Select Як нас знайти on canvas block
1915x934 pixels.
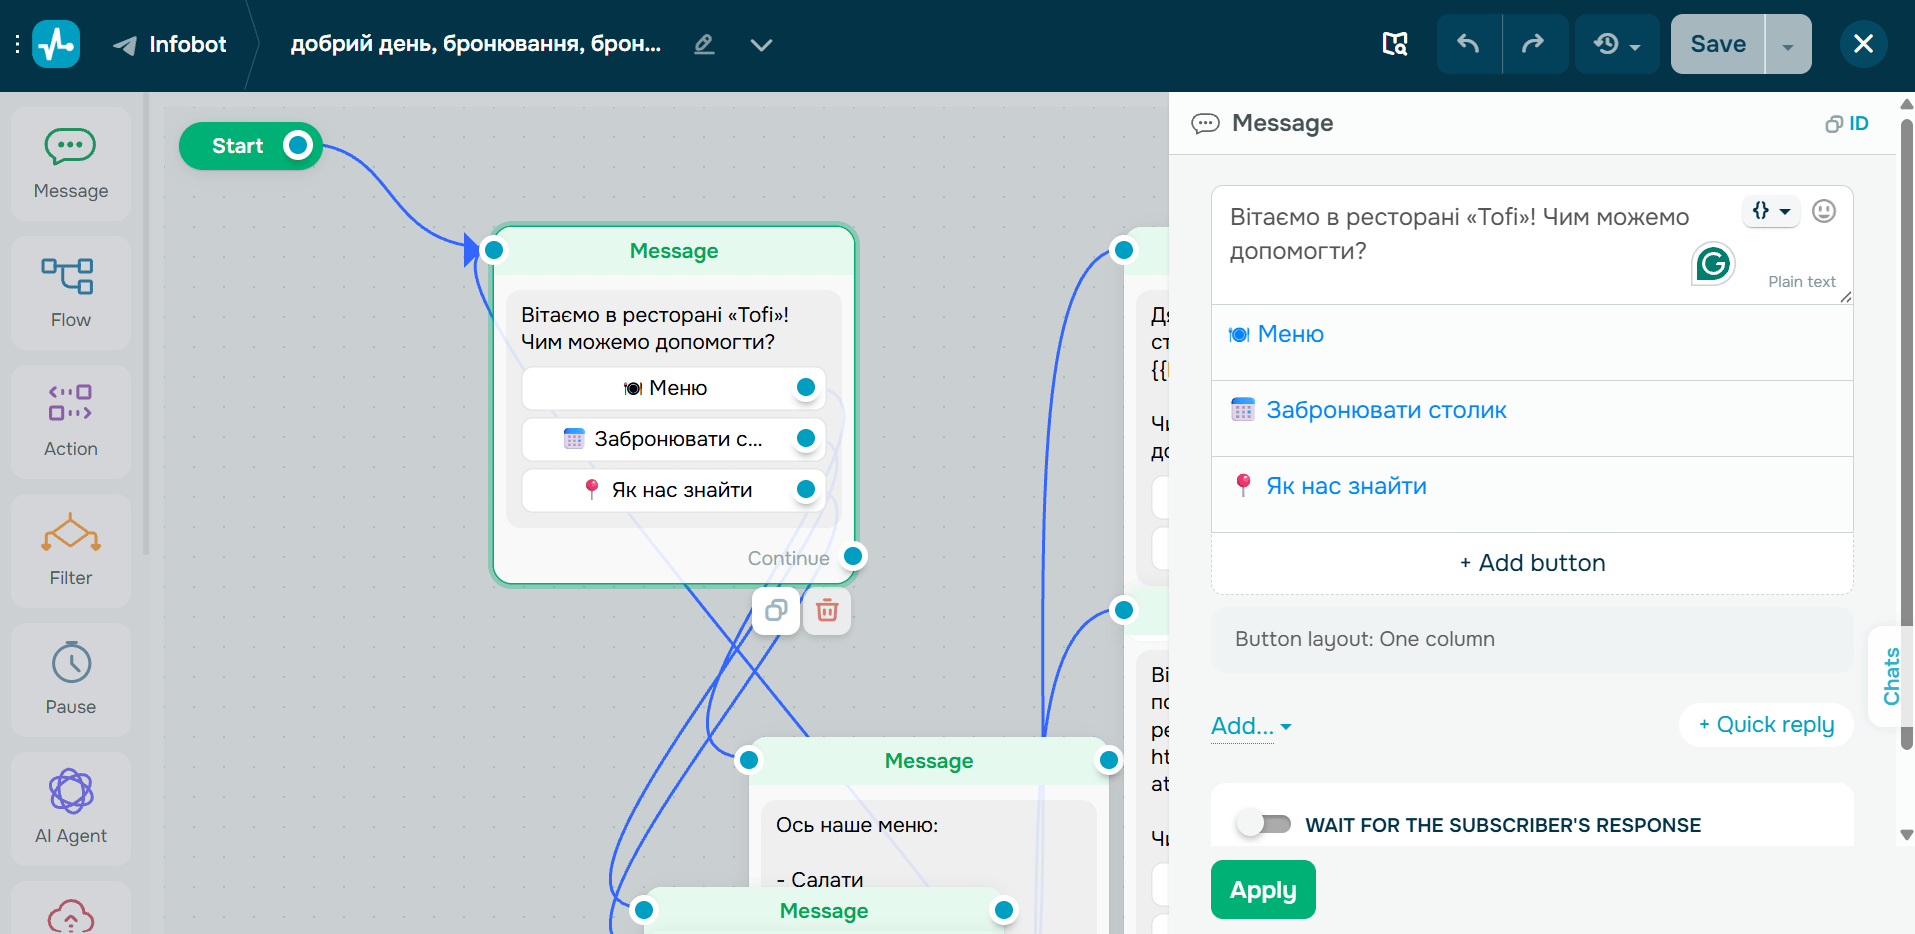pos(673,490)
